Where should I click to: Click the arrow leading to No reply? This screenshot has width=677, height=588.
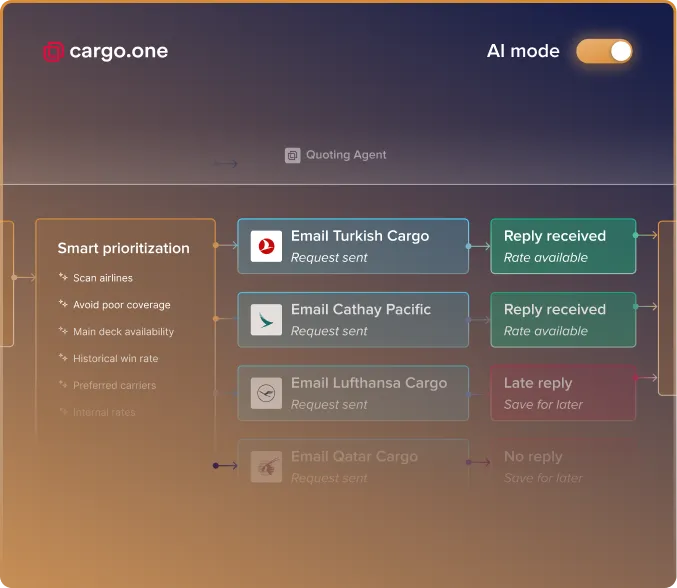coord(479,462)
